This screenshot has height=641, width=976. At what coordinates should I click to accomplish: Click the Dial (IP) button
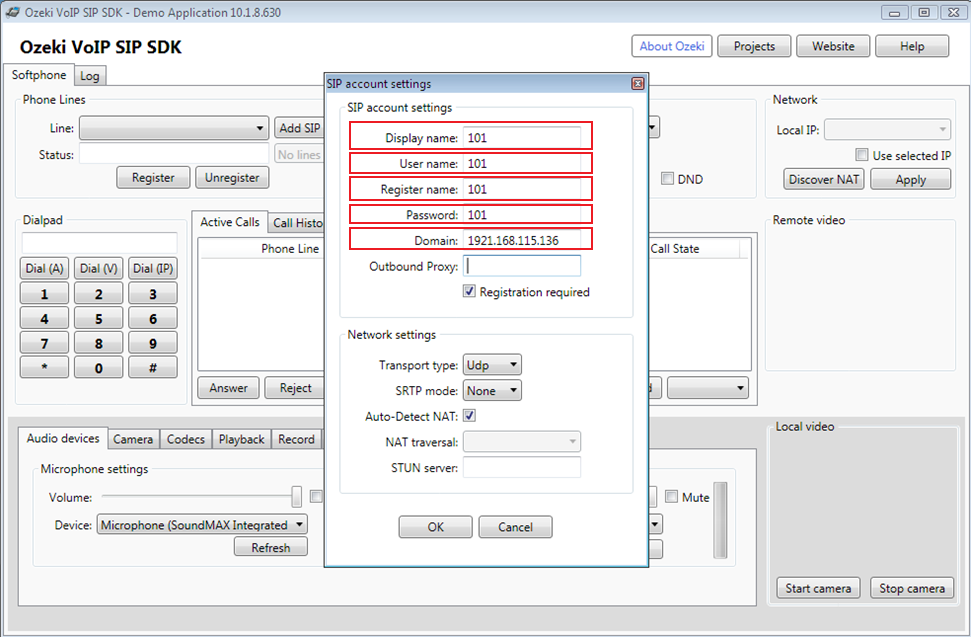[x=154, y=269]
